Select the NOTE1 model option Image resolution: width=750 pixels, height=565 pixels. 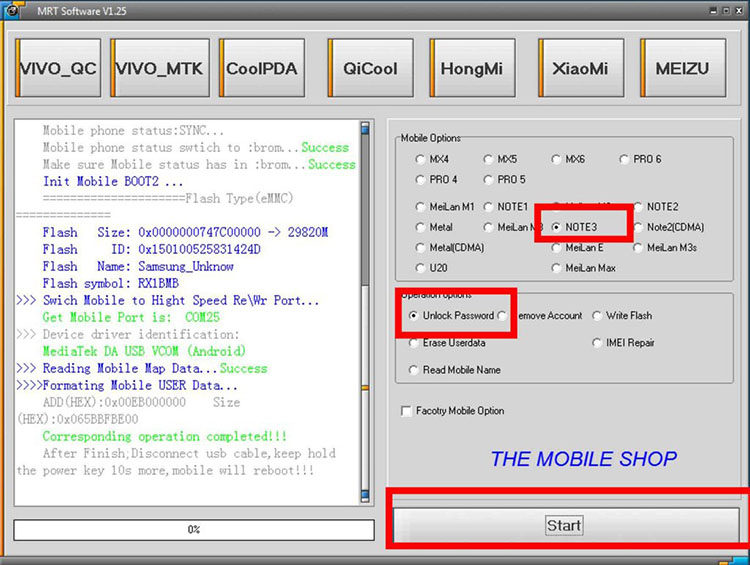pos(506,207)
